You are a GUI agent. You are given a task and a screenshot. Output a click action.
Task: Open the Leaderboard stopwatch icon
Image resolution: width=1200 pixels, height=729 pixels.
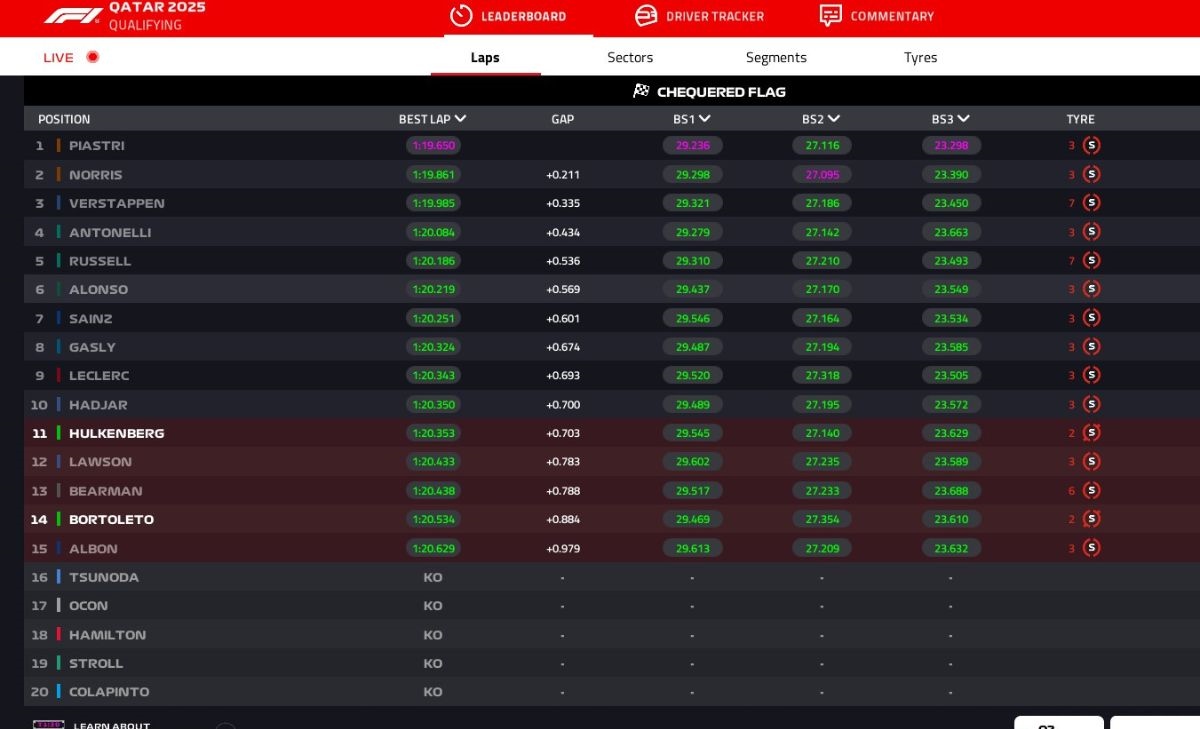click(x=460, y=16)
